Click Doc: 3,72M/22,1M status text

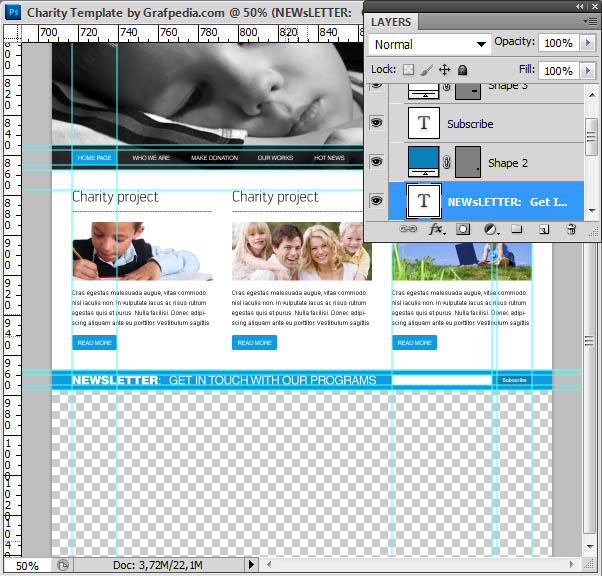(x=157, y=565)
